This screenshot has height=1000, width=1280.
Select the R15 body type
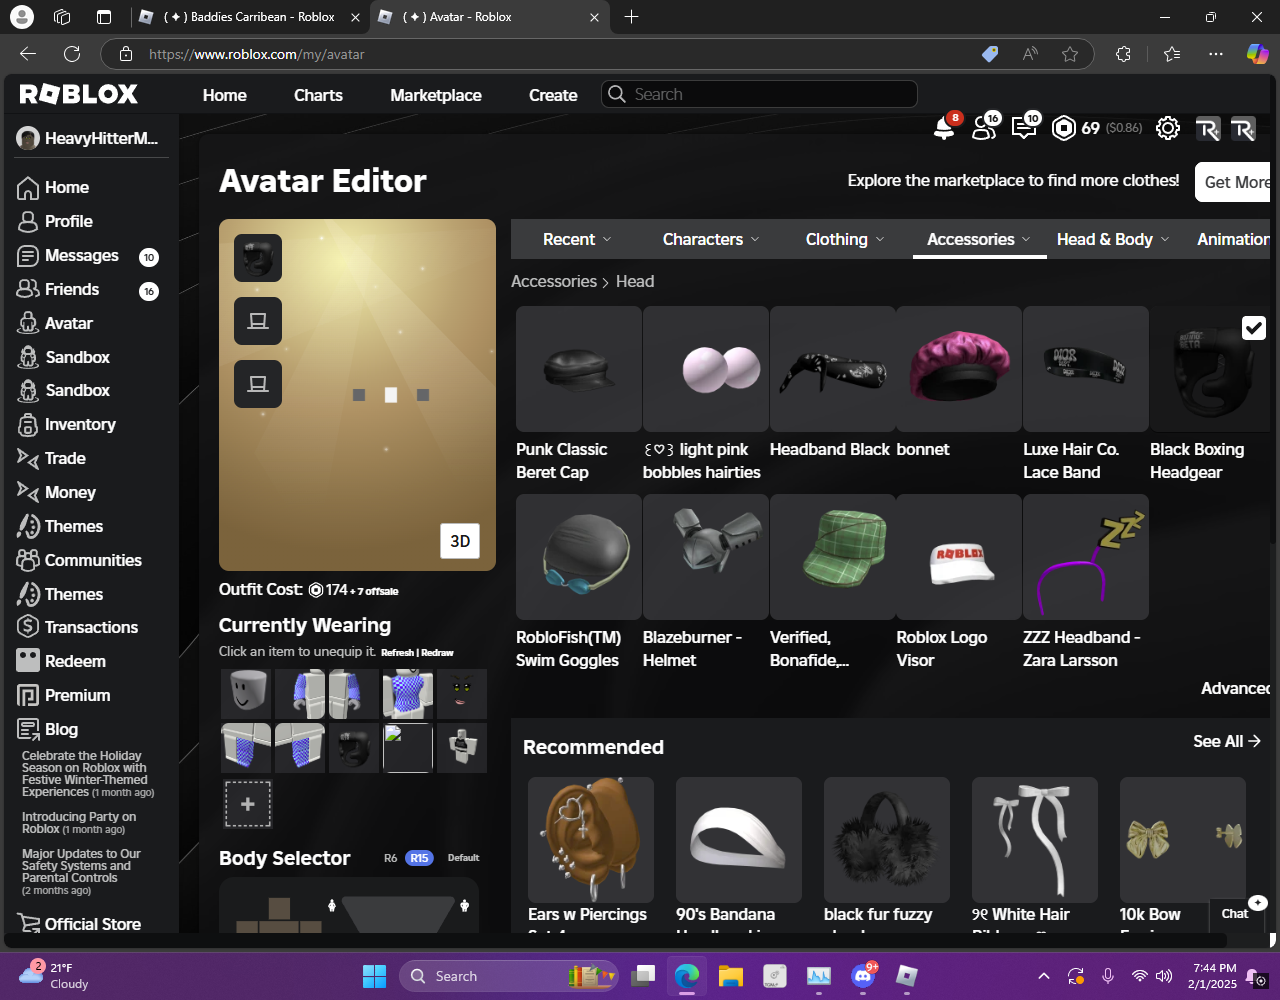point(419,858)
